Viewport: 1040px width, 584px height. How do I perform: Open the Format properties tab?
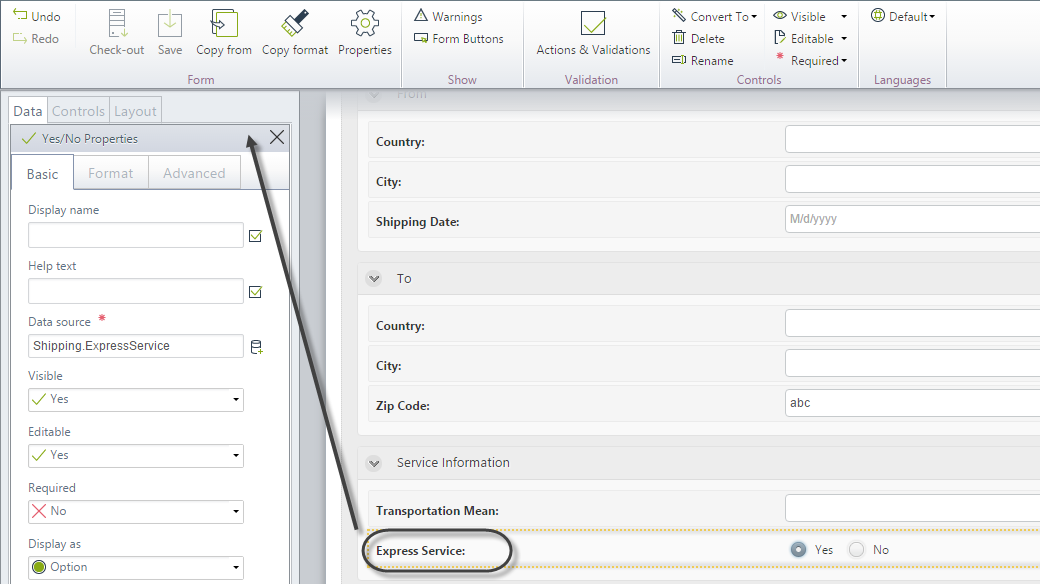[111, 173]
